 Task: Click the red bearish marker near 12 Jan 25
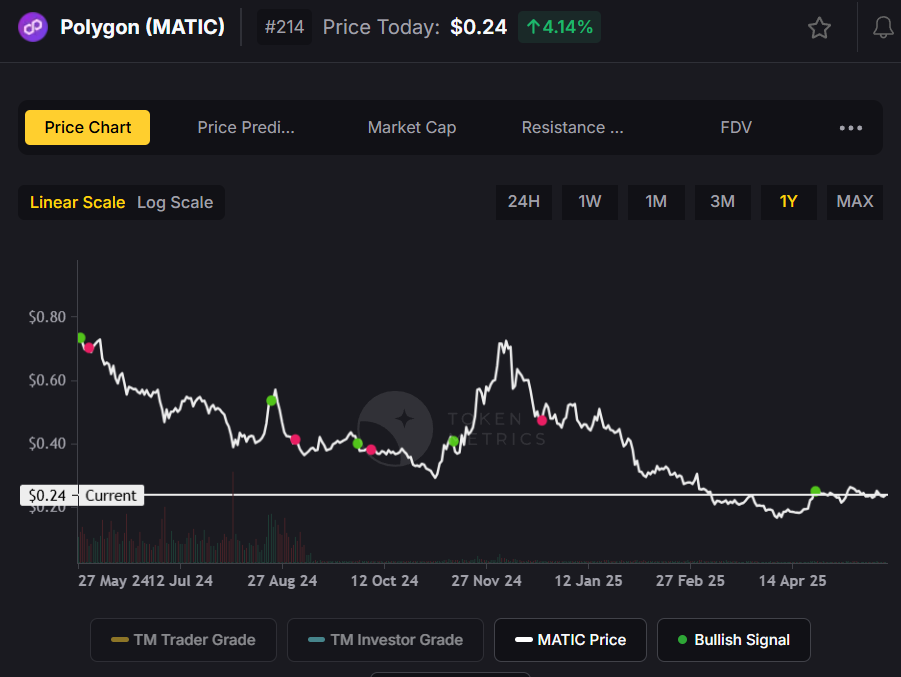pyautogui.click(x=542, y=421)
